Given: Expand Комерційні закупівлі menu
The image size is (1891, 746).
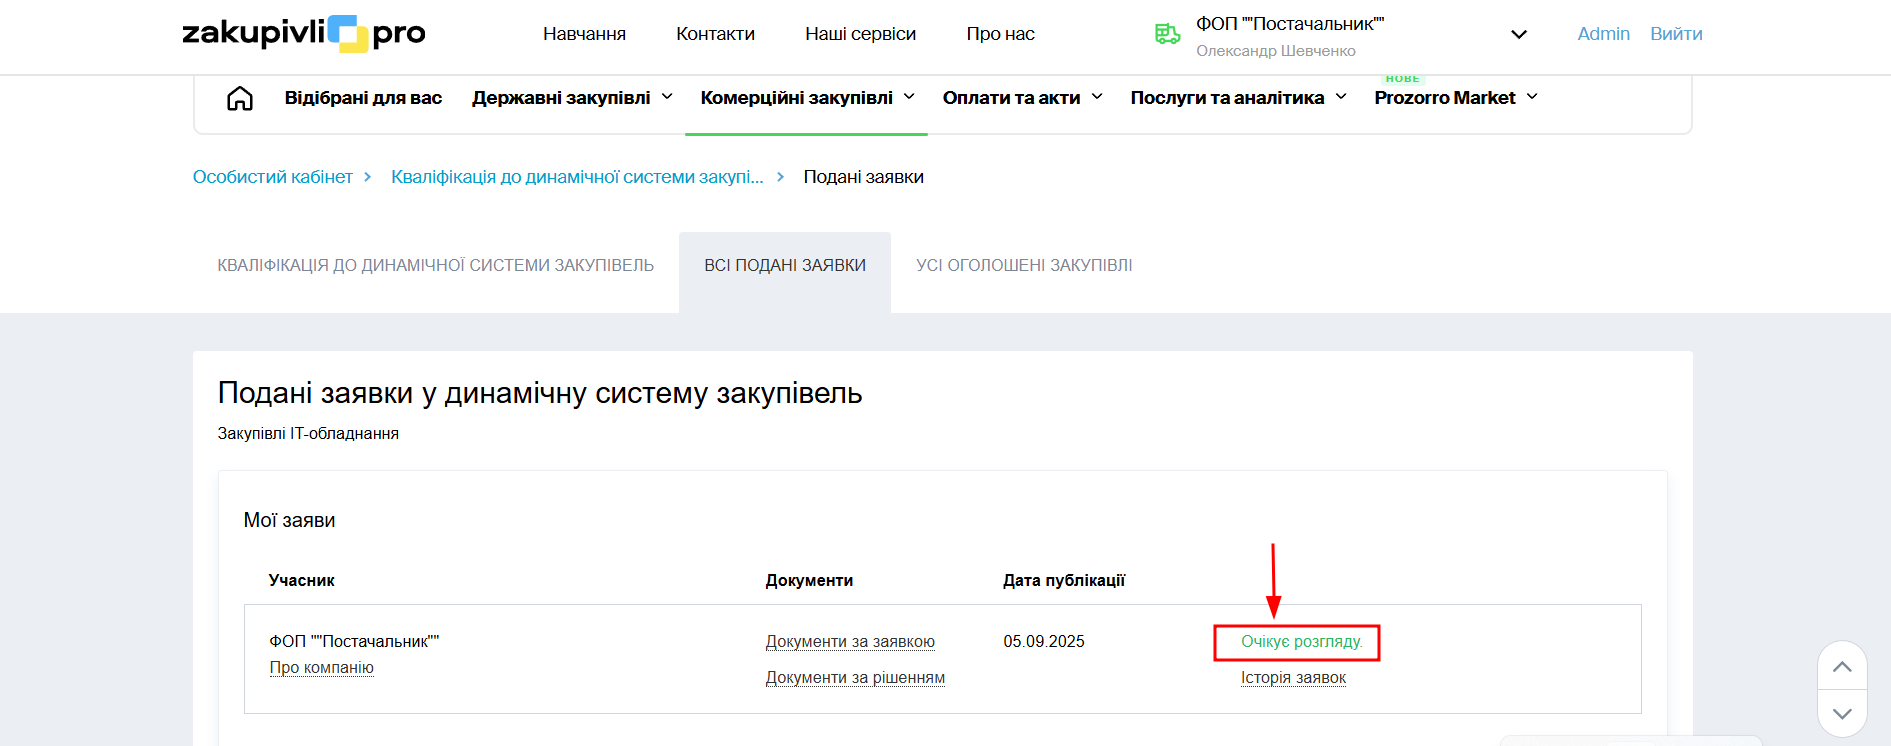Looking at the screenshot, I should [x=807, y=98].
